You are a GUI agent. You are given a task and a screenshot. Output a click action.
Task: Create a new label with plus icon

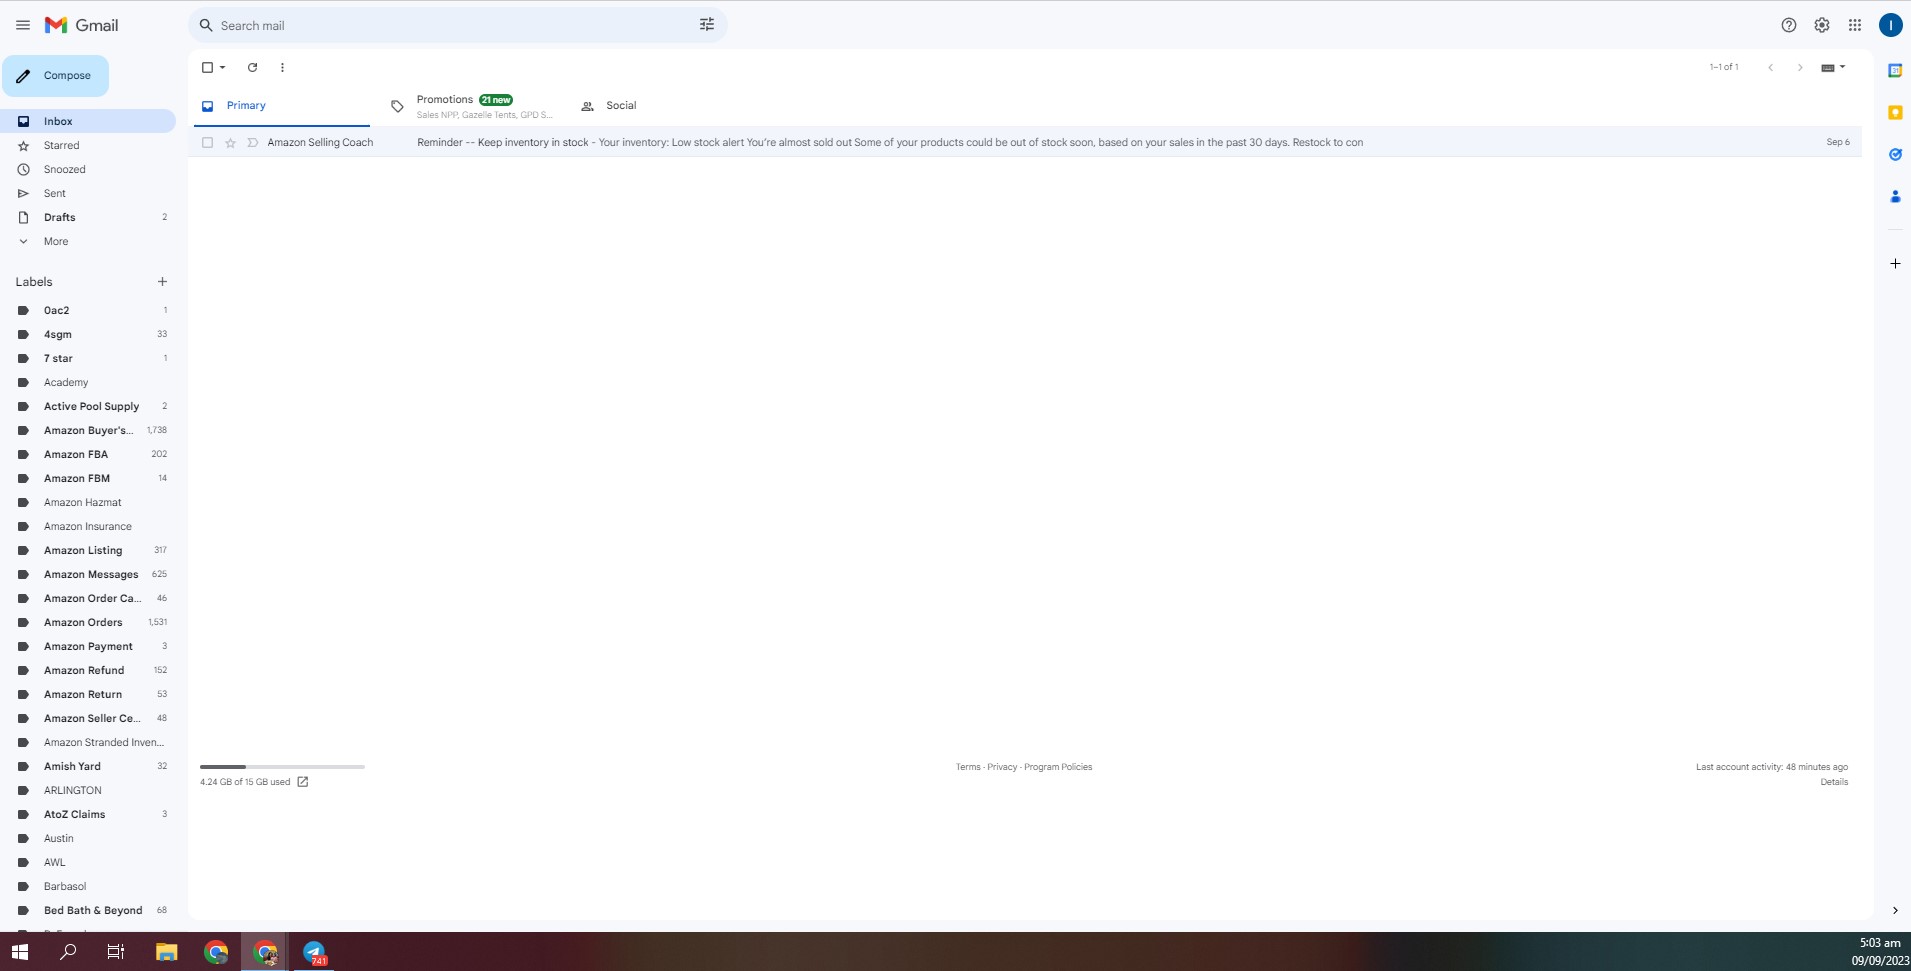(x=162, y=282)
